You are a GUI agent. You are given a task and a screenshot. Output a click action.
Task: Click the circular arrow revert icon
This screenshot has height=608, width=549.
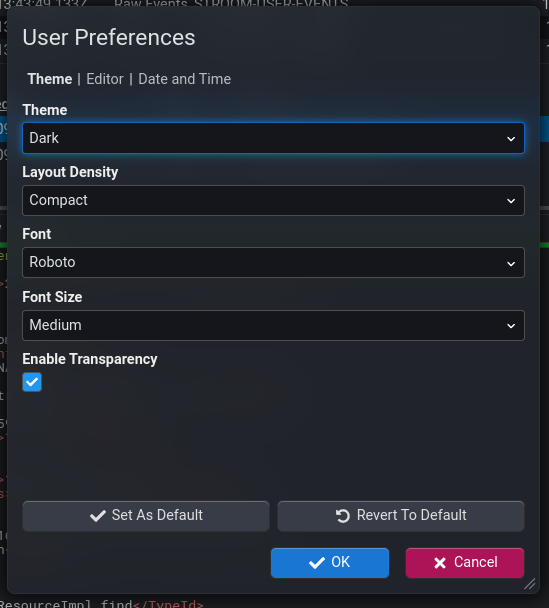coord(343,516)
